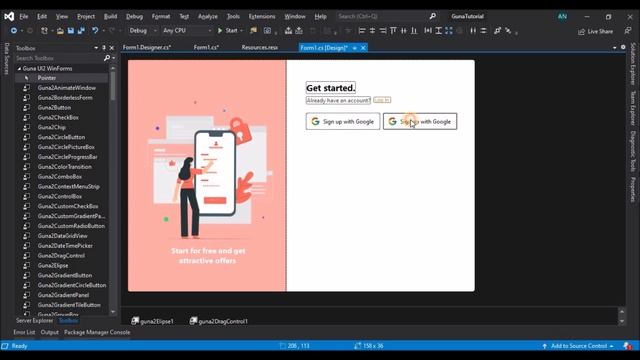Open the Analyze menu
Screen dimensions: 640x360
coord(208,16)
